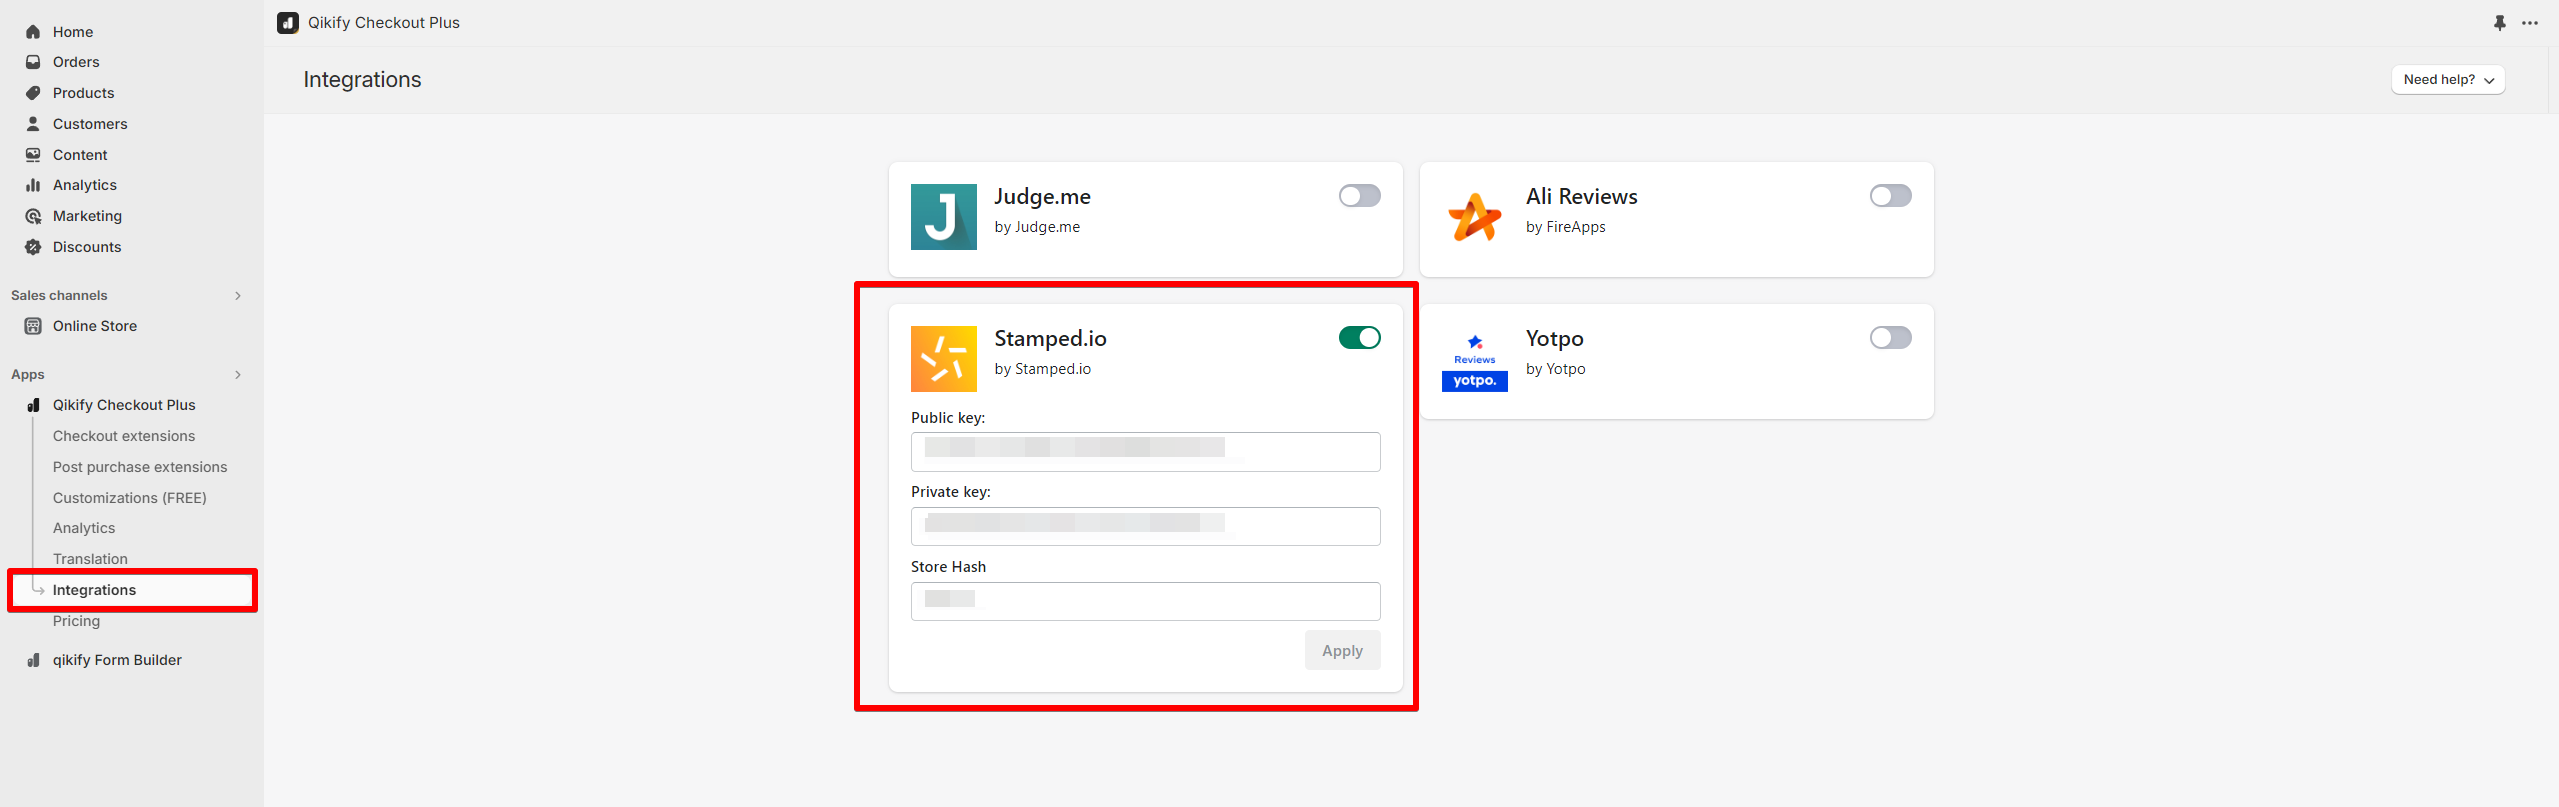This screenshot has height=807, width=2559.
Task: Open the Products page
Action: tap(83, 93)
